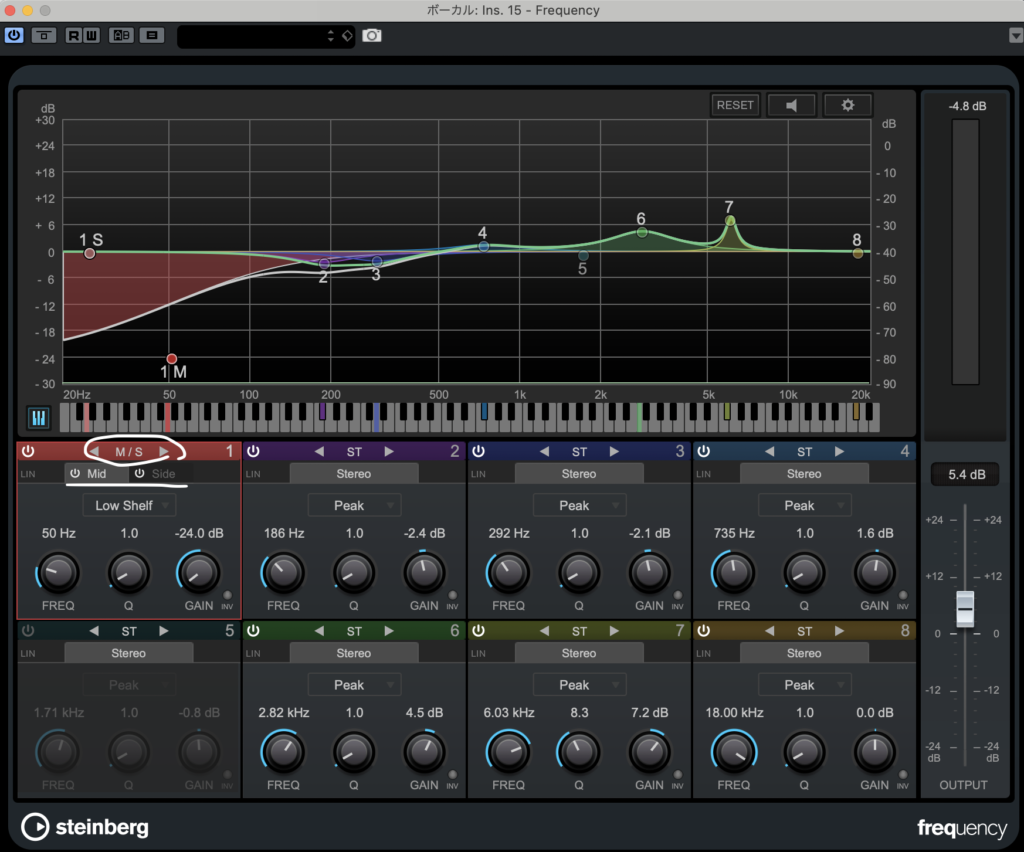
Task: Click the RESET button
Action: (x=735, y=105)
